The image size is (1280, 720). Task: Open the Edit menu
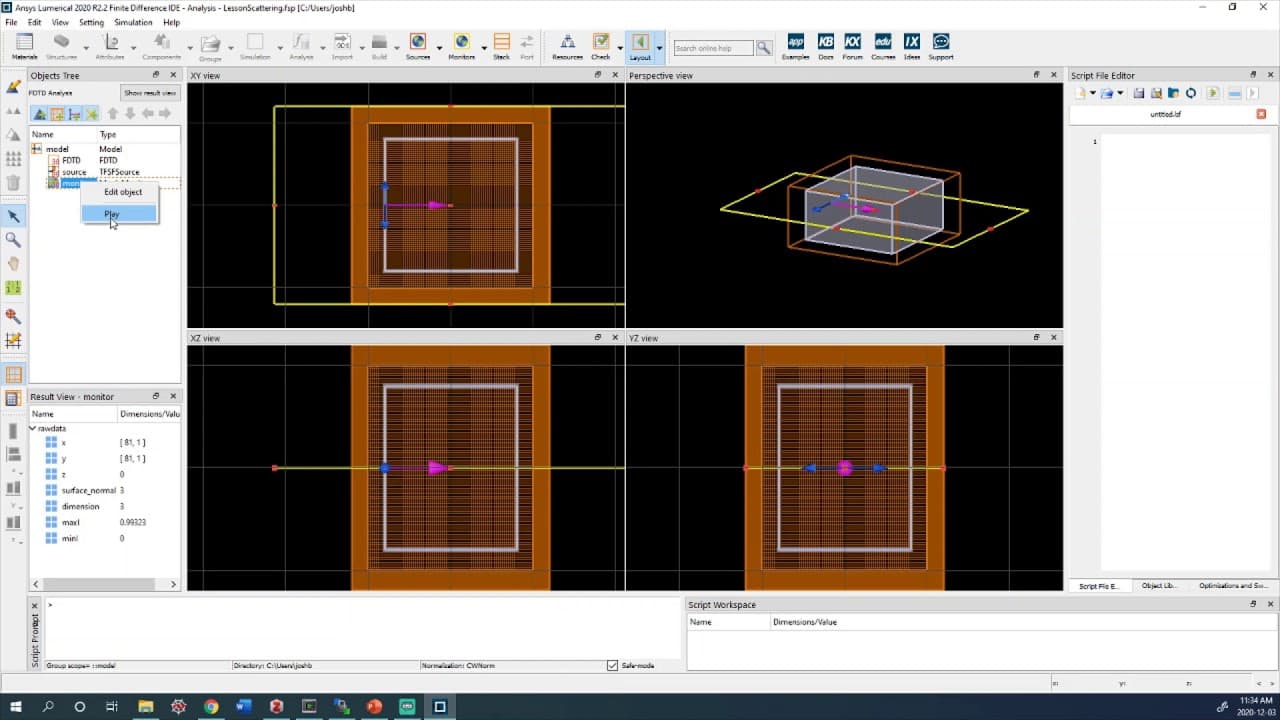(x=35, y=22)
